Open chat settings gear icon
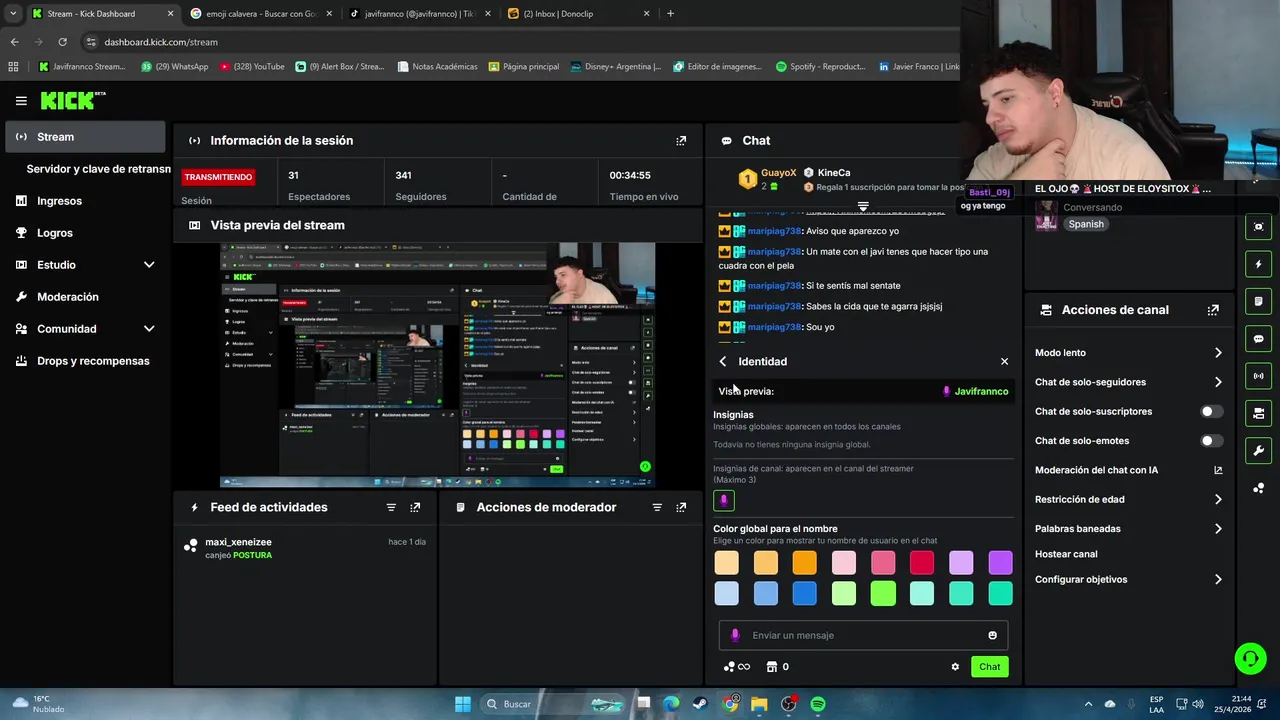Viewport: 1280px width, 720px height. tap(955, 667)
